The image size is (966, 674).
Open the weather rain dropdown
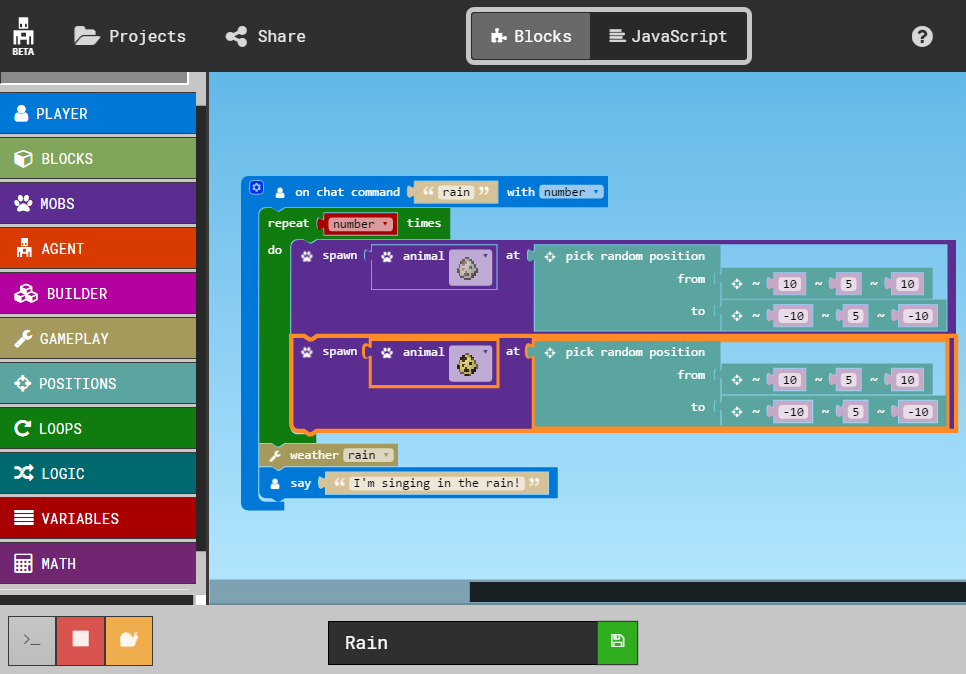pos(369,454)
